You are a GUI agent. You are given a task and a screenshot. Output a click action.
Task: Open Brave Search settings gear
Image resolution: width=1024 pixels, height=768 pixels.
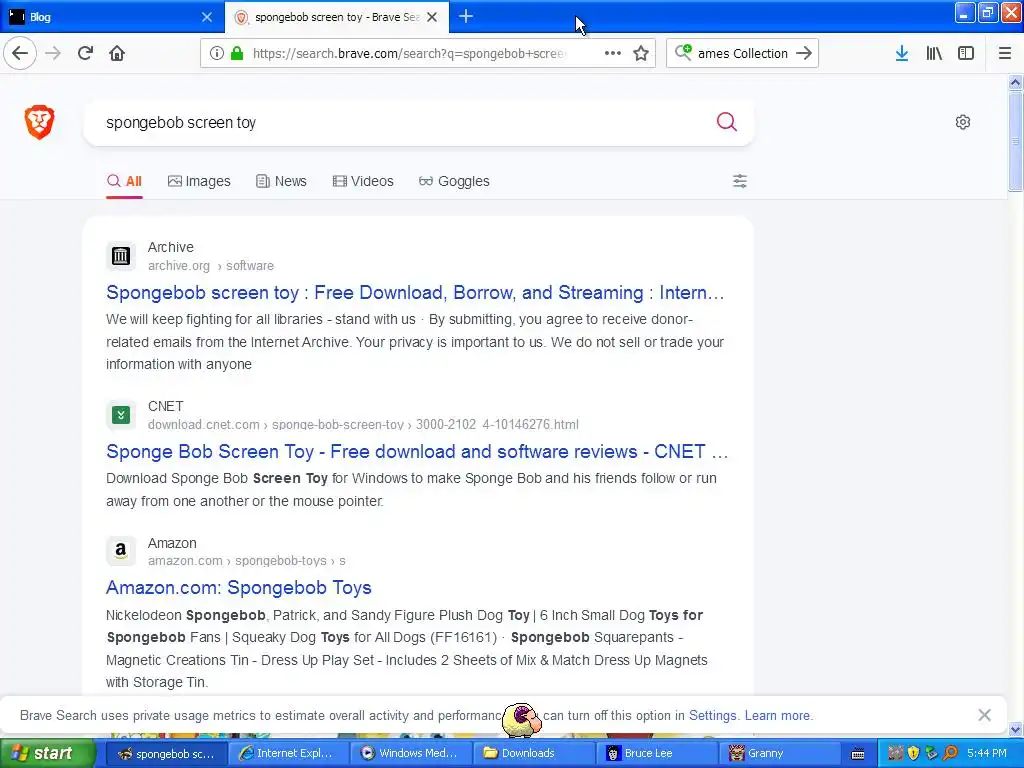point(963,121)
